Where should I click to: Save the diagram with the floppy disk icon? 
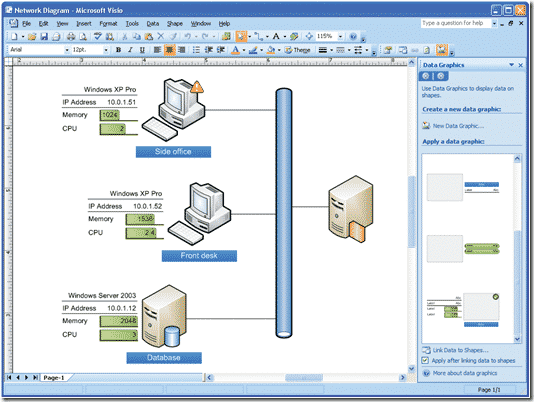tap(44, 36)
